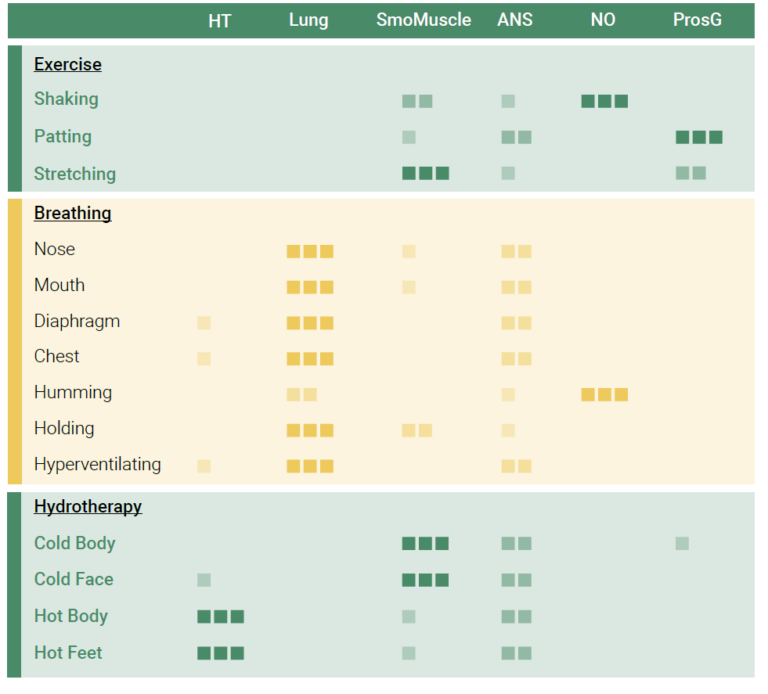Click the Diaphragm HT single square
768x694 pixels.
point(204,323)
